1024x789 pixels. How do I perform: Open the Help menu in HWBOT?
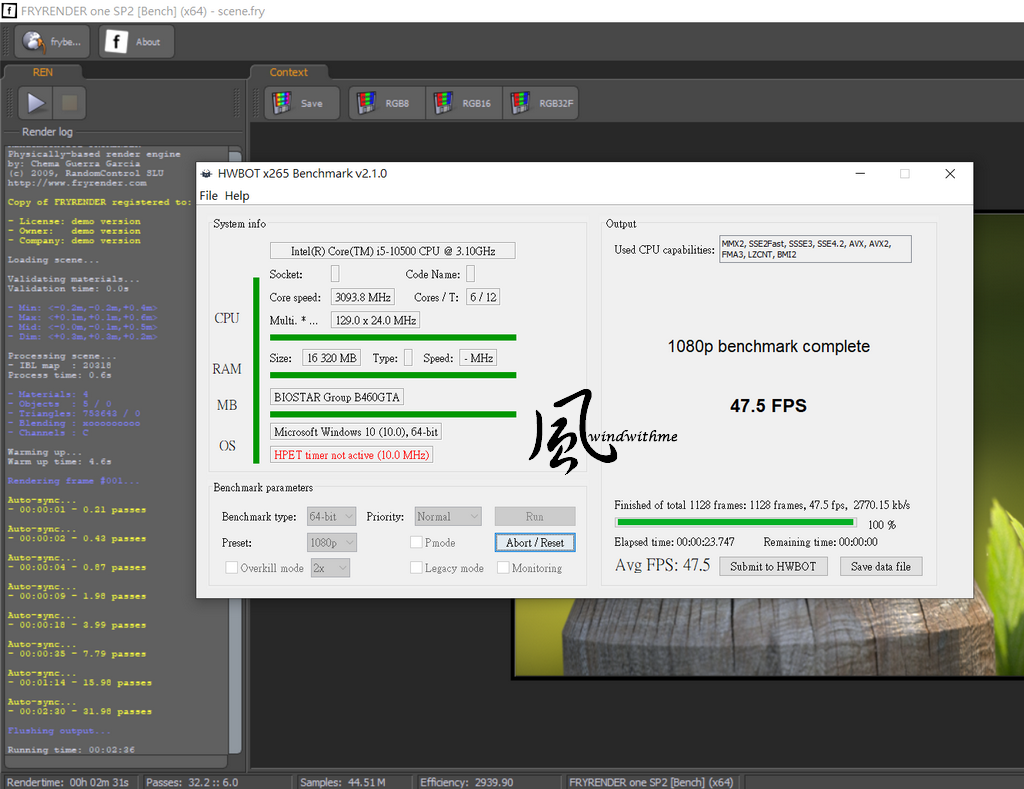click(x=237, y=196)
